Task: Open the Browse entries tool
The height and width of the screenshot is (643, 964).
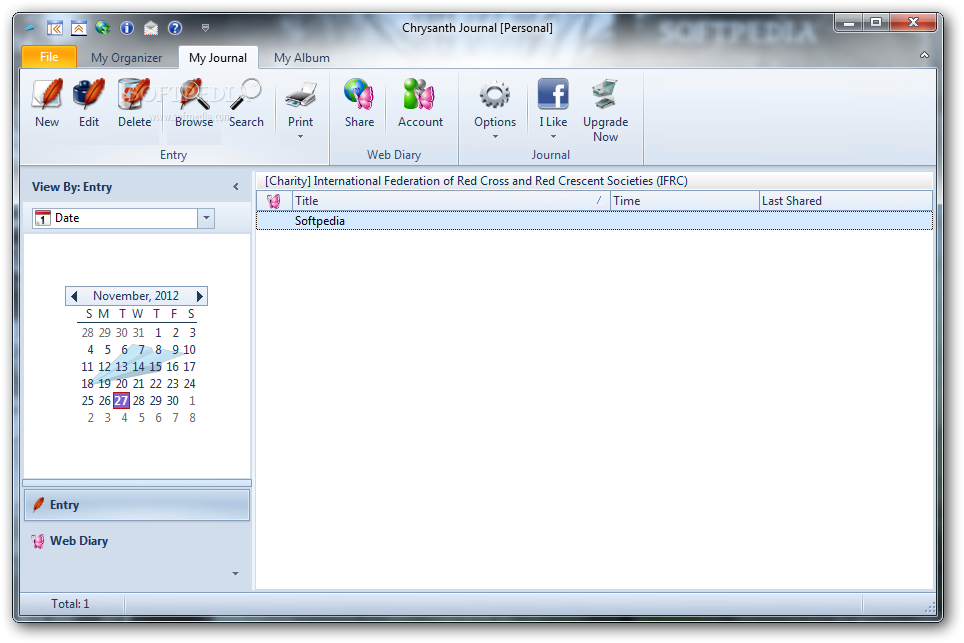Action: [194, 103]
